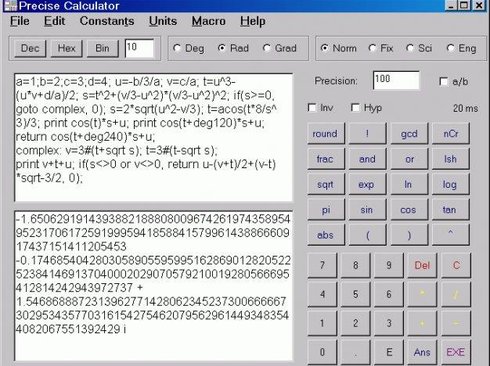Select Rad angle mode
Viewport: 490px width, 366px height.
pos(233,48)
